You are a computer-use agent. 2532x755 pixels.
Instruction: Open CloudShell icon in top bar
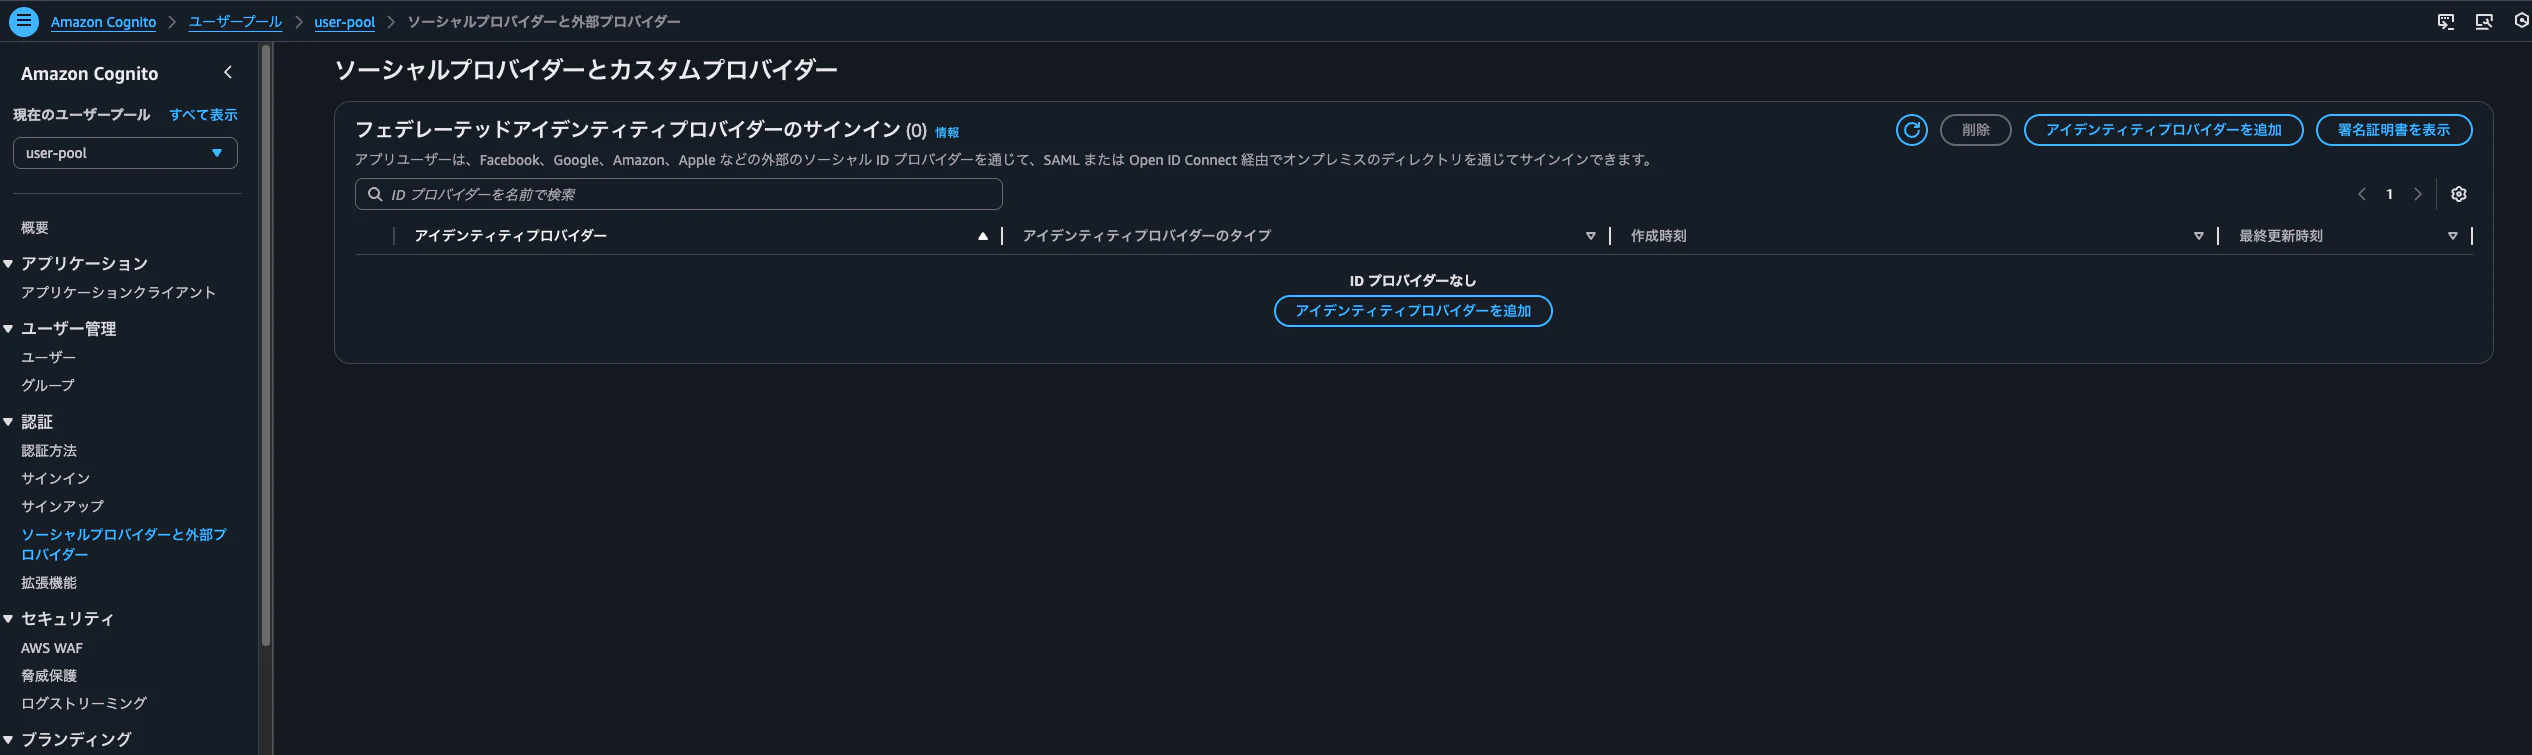2446,21
